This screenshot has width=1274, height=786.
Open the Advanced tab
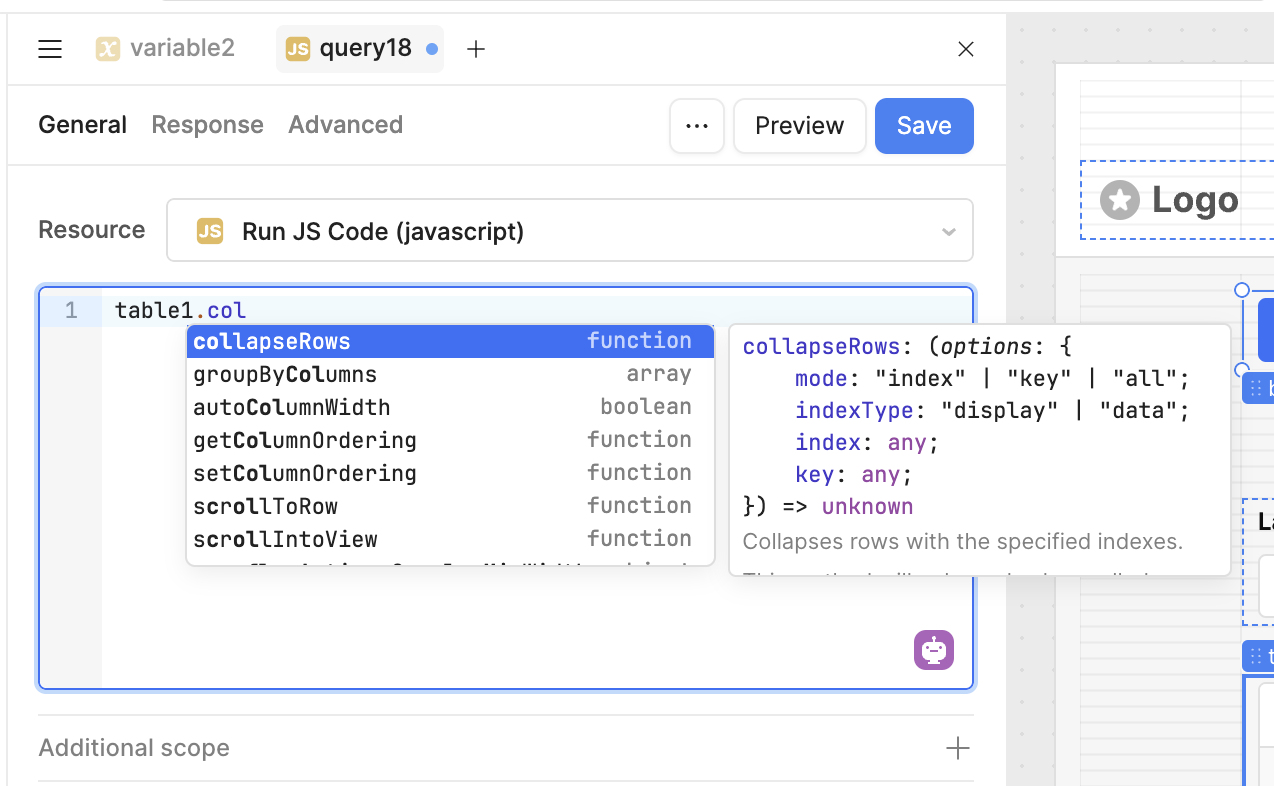pos(345,125)
